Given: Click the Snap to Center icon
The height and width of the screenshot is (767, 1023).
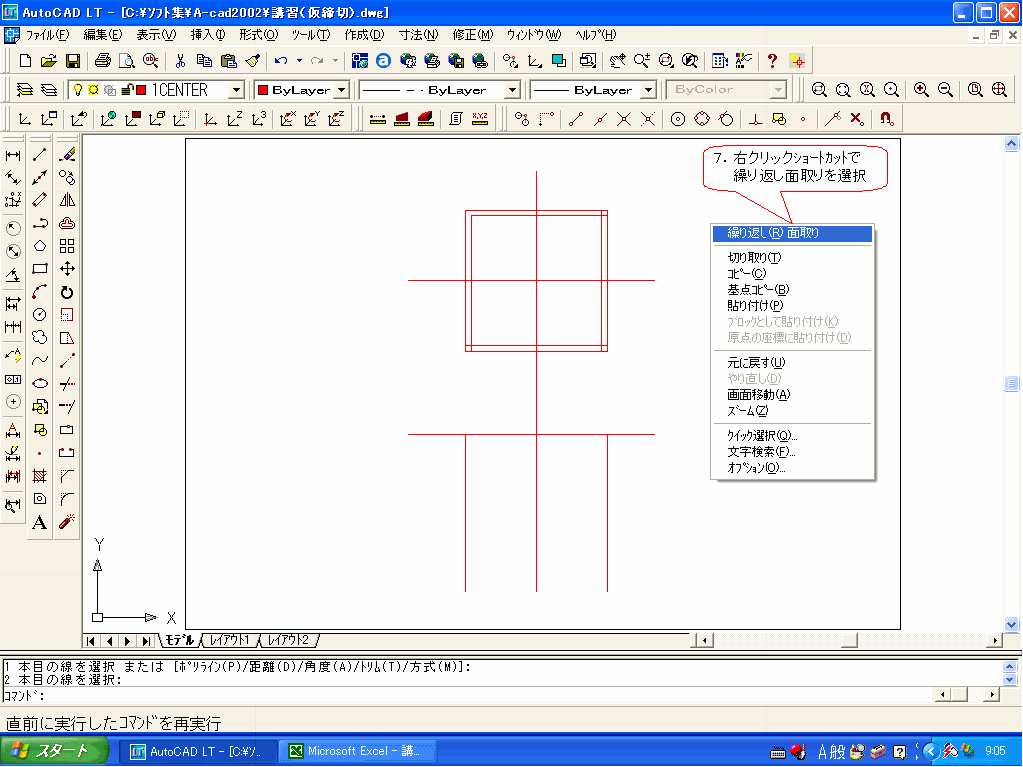Looking at the screenshot, I should pyautogui.click(x=678, y=119).
